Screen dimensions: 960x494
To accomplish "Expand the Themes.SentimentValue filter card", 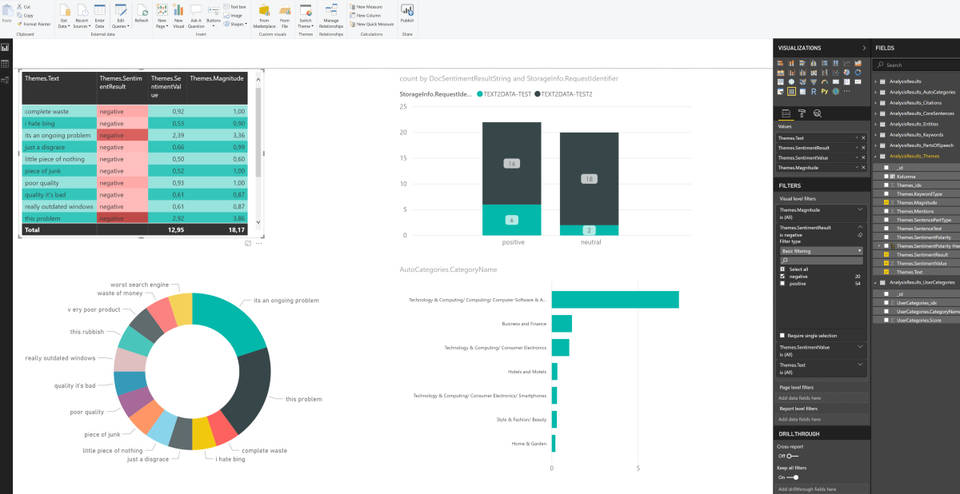I will click(862, 348).
